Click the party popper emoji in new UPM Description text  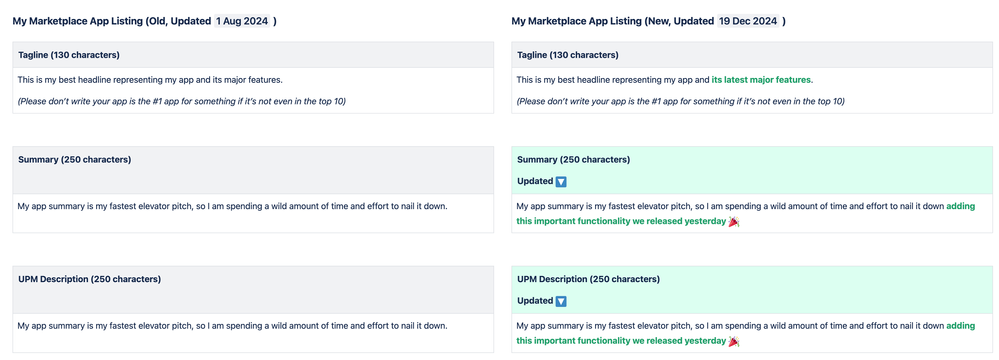734,342
